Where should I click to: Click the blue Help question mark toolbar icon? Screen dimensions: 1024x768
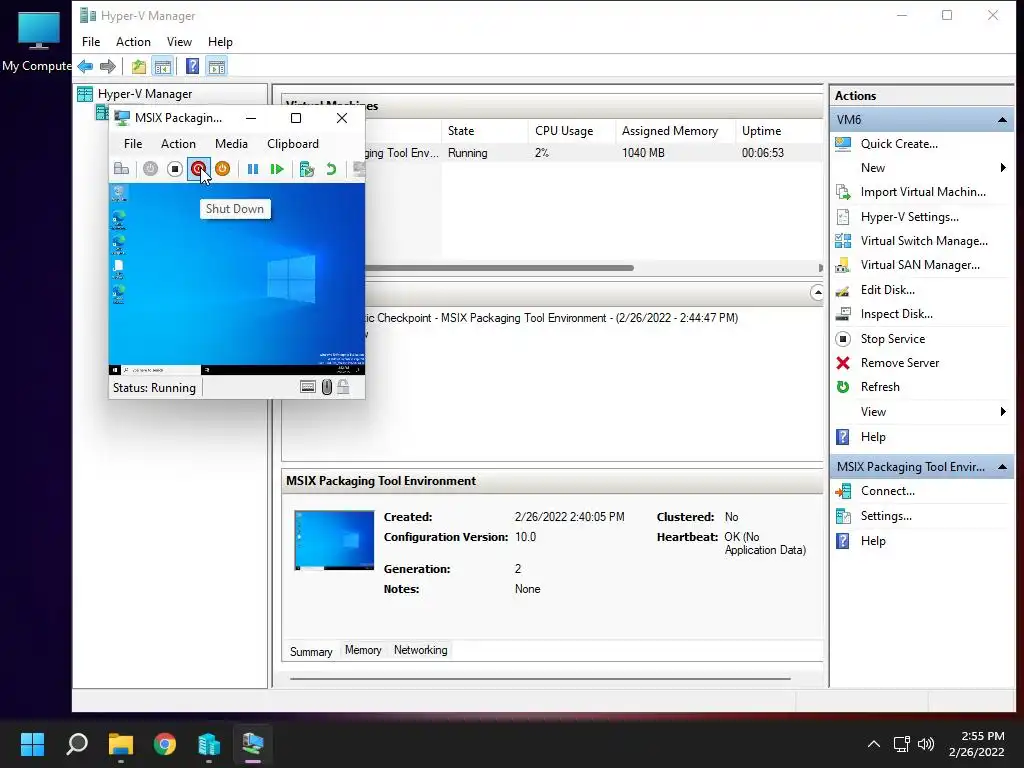(x=192, y=66)
